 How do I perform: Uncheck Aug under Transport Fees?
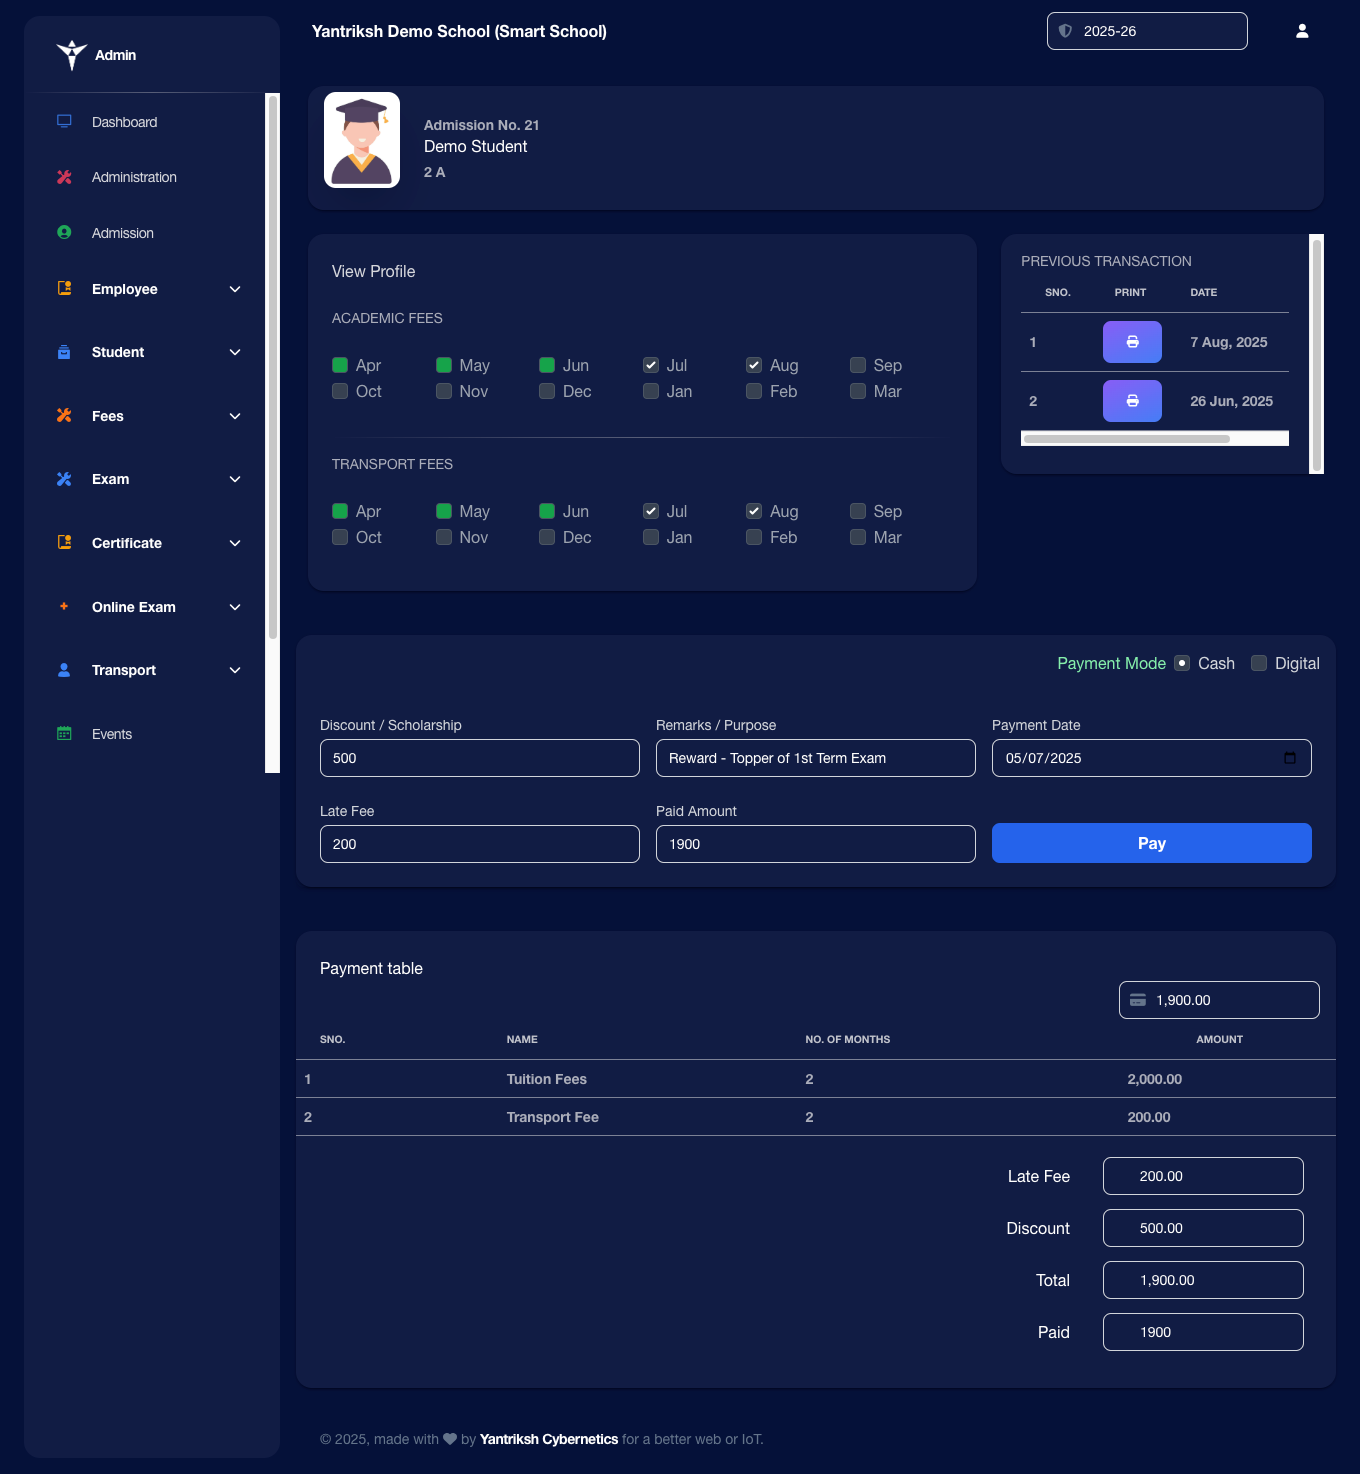click(753, 511)
